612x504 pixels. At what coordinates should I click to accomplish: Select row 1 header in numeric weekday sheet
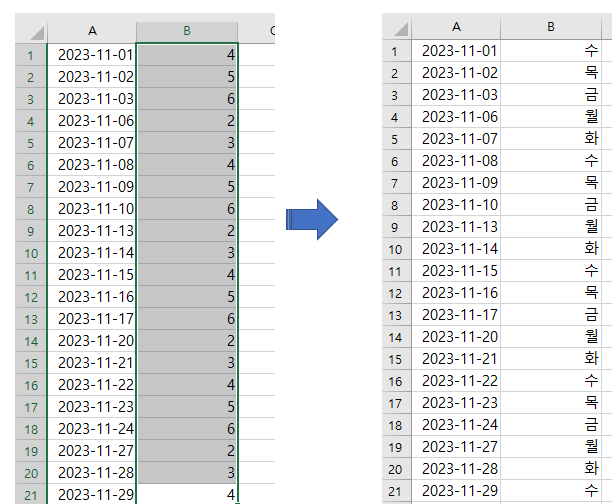(x=31, y=55)
